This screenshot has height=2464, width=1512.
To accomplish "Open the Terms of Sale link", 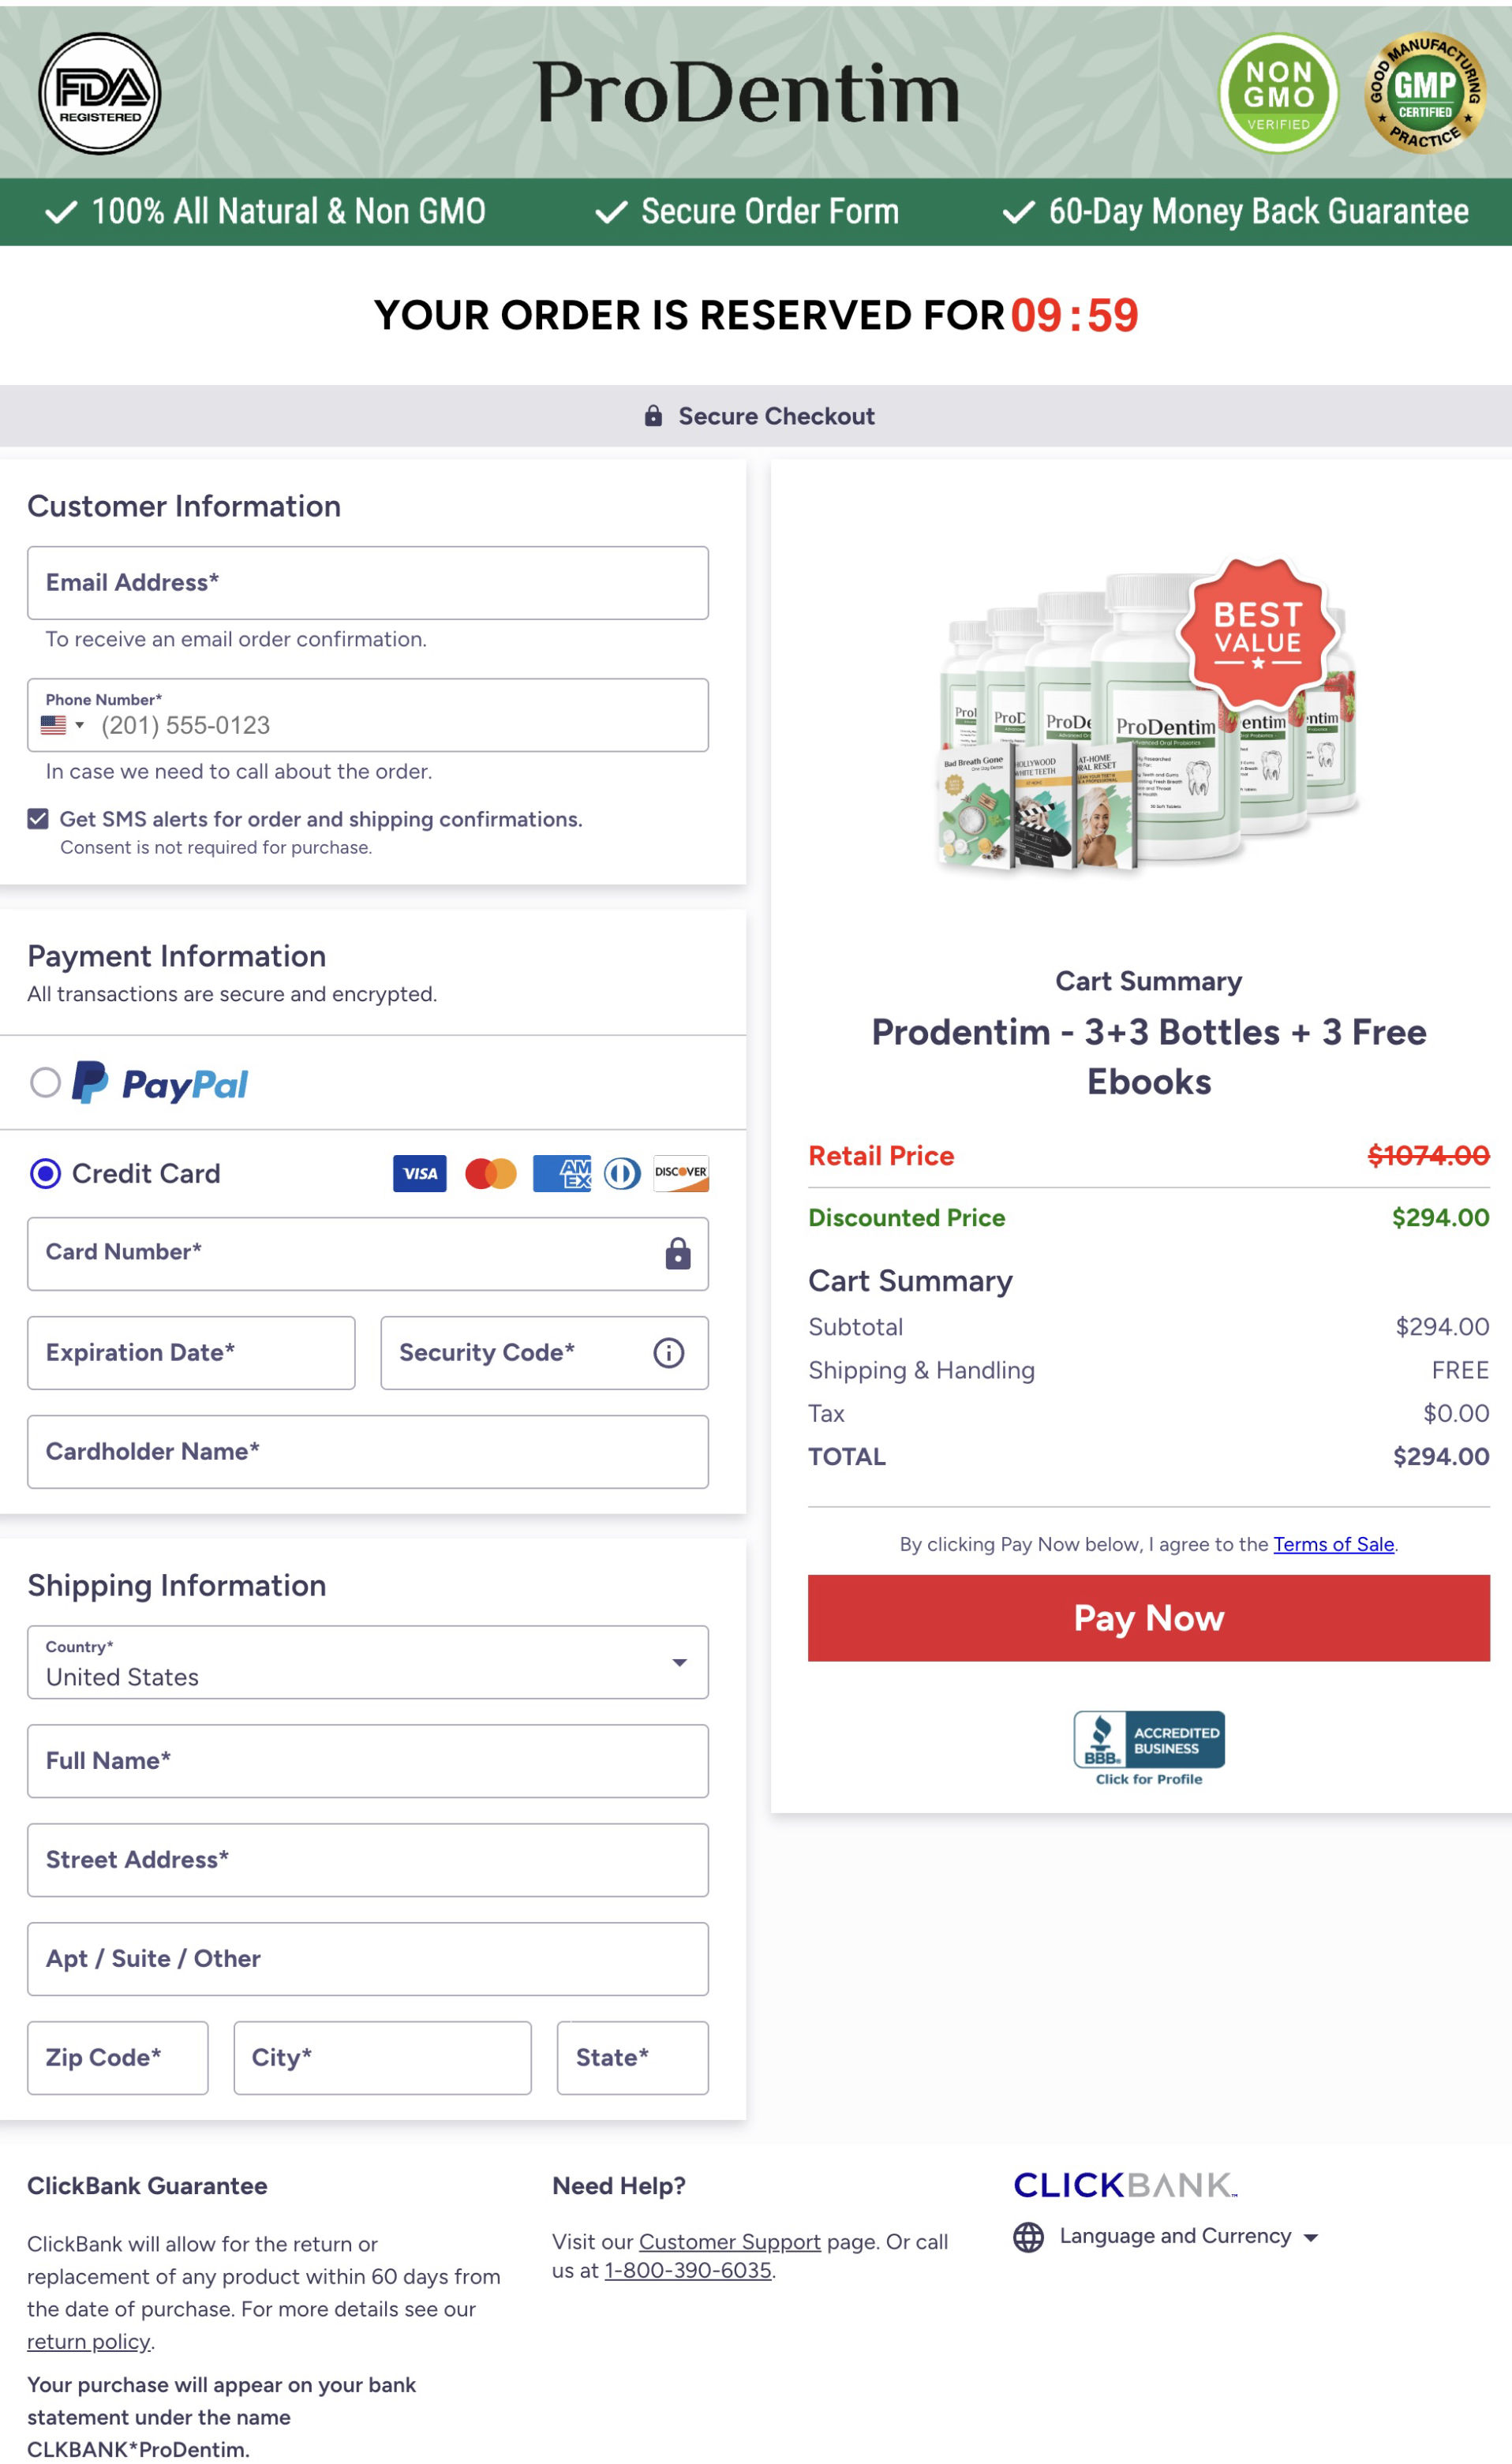I will point(1333,1544).
